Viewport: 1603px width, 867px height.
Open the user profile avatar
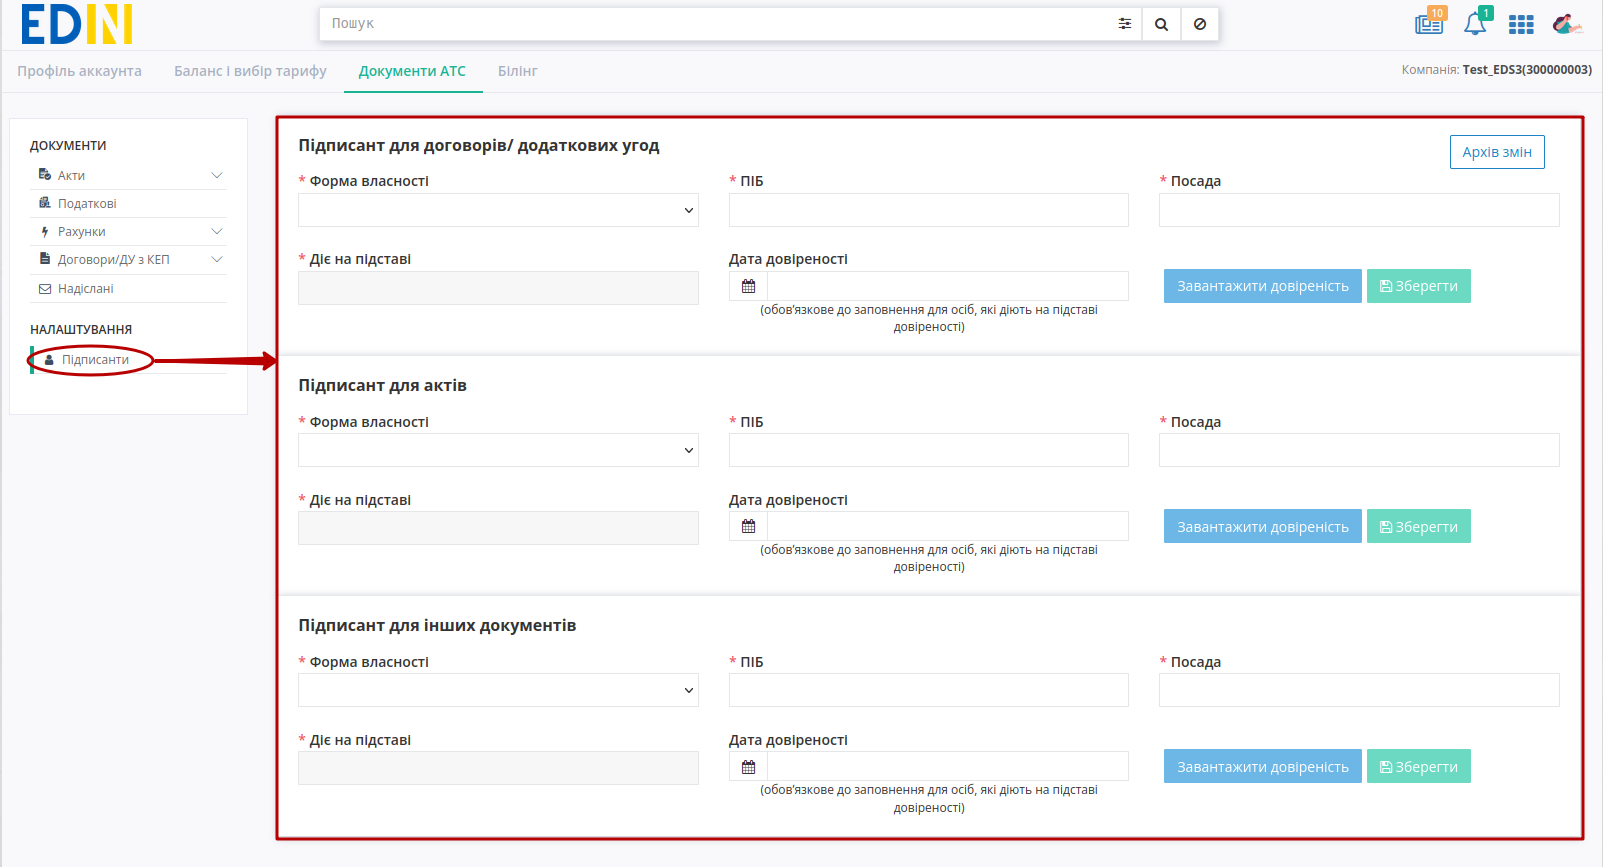(1567, 24)
